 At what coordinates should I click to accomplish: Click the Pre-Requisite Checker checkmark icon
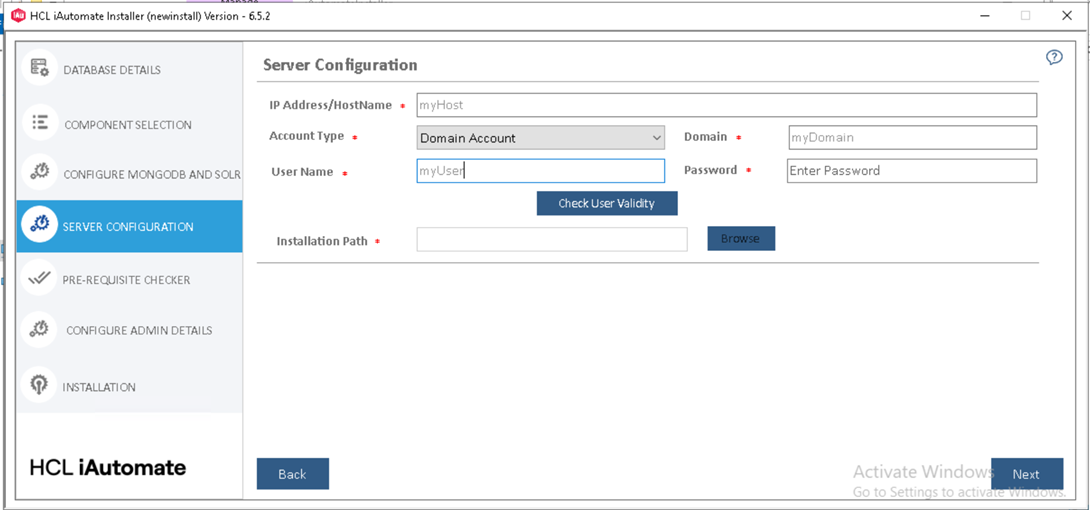(39, 278)
